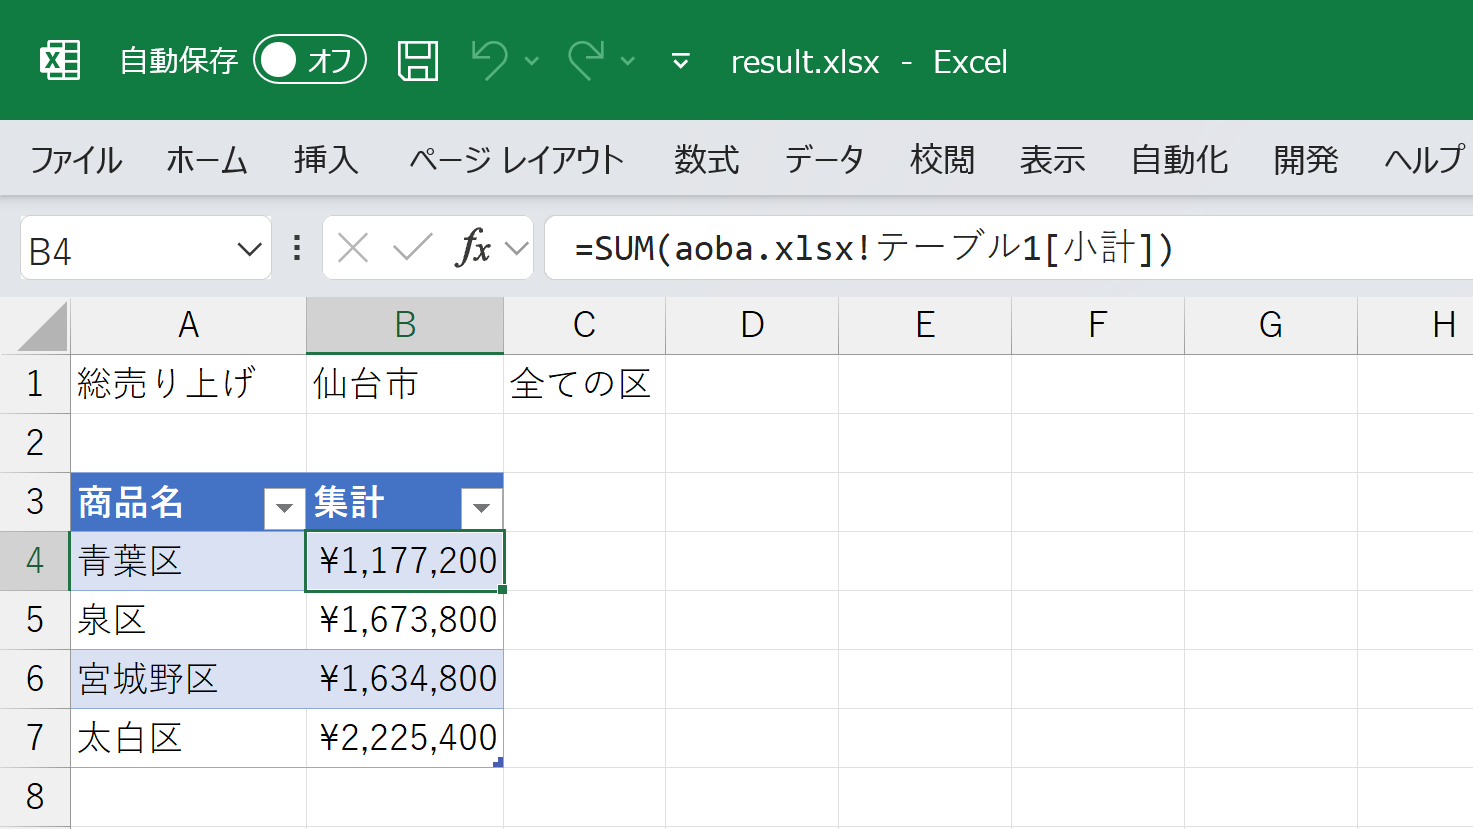Viewport: 1473px width, 829px height.
Task: Expand dropdown arrow next to fx
Action: tap(517, 248)
